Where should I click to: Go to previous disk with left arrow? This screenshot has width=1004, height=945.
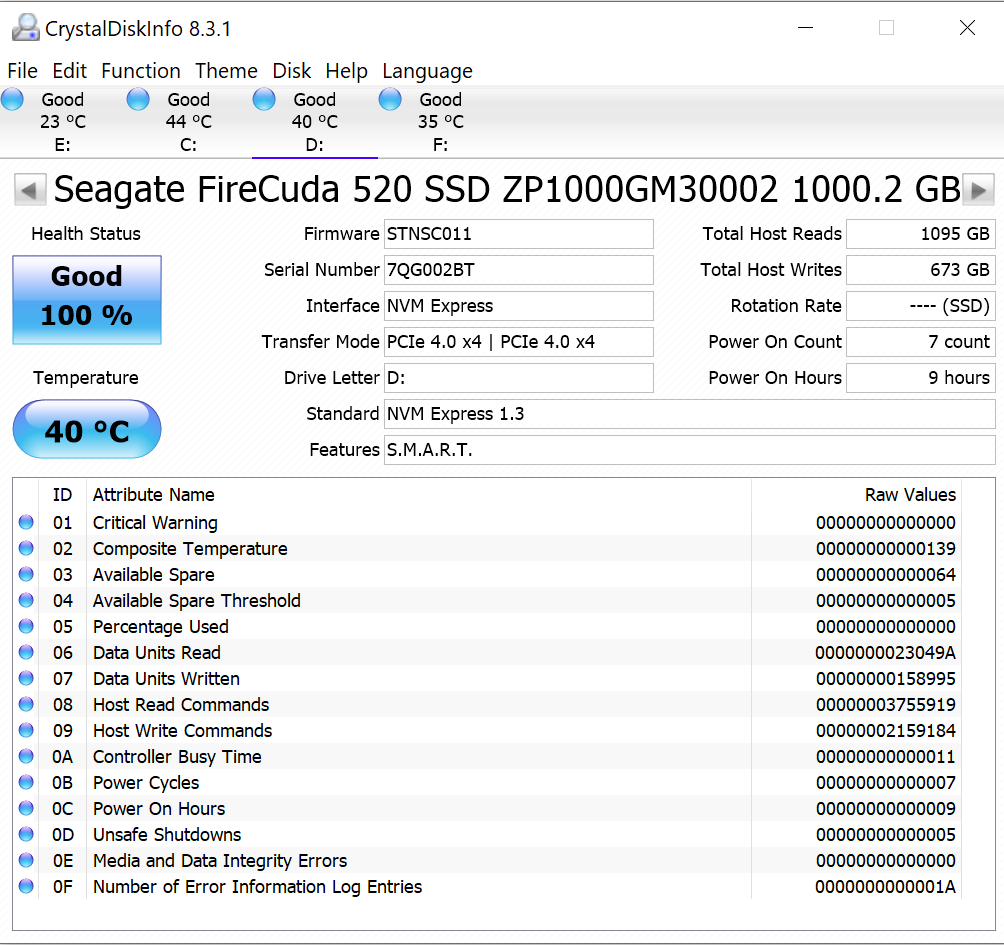click(30, 189)
